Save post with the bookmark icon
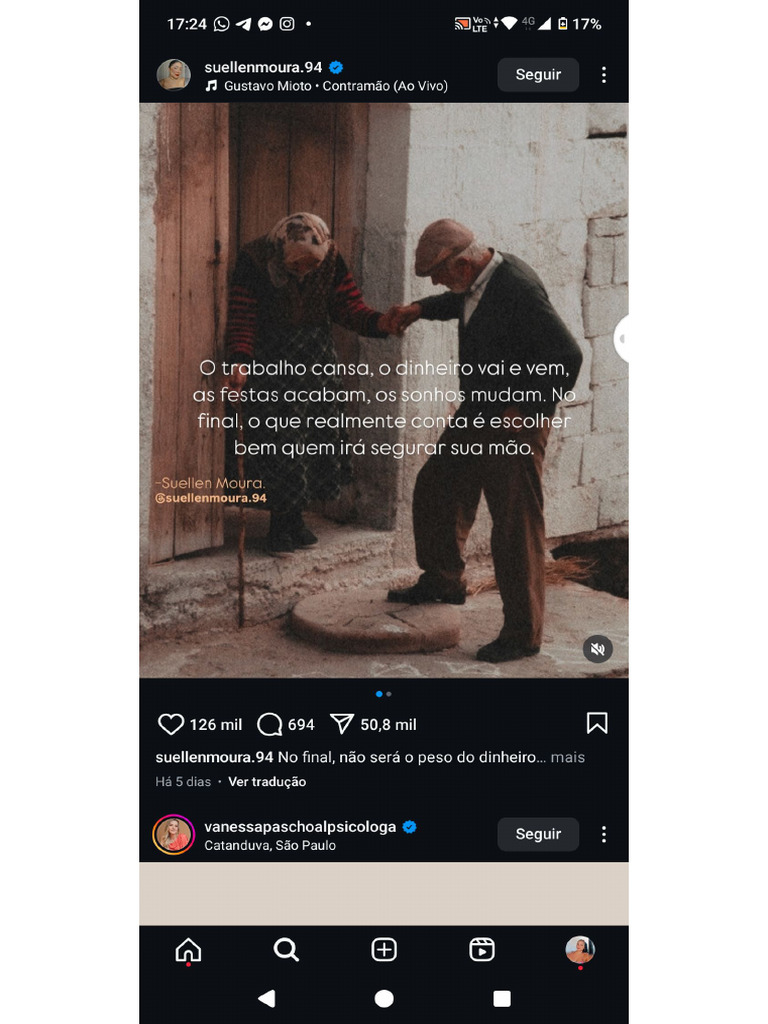 click(x=597, y=723)
